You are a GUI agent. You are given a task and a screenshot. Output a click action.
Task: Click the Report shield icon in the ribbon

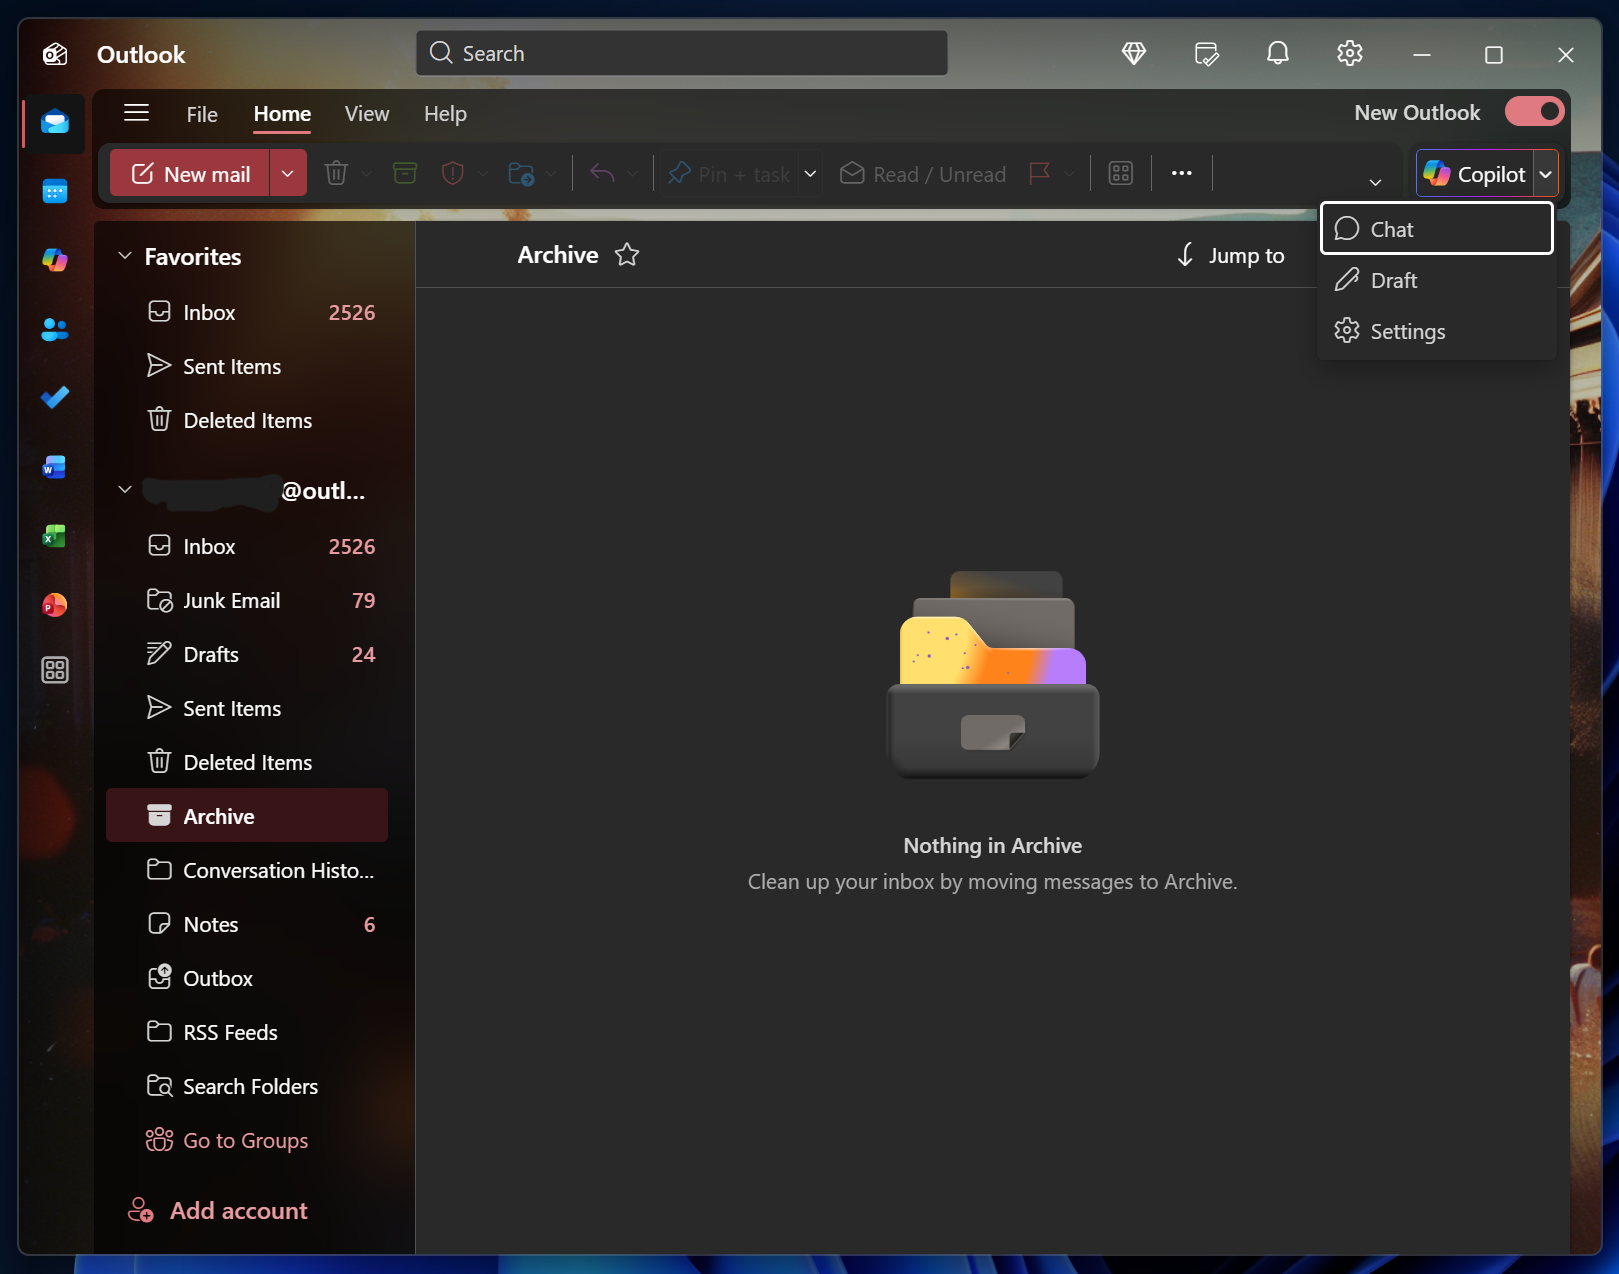click(x=453, y=172)
